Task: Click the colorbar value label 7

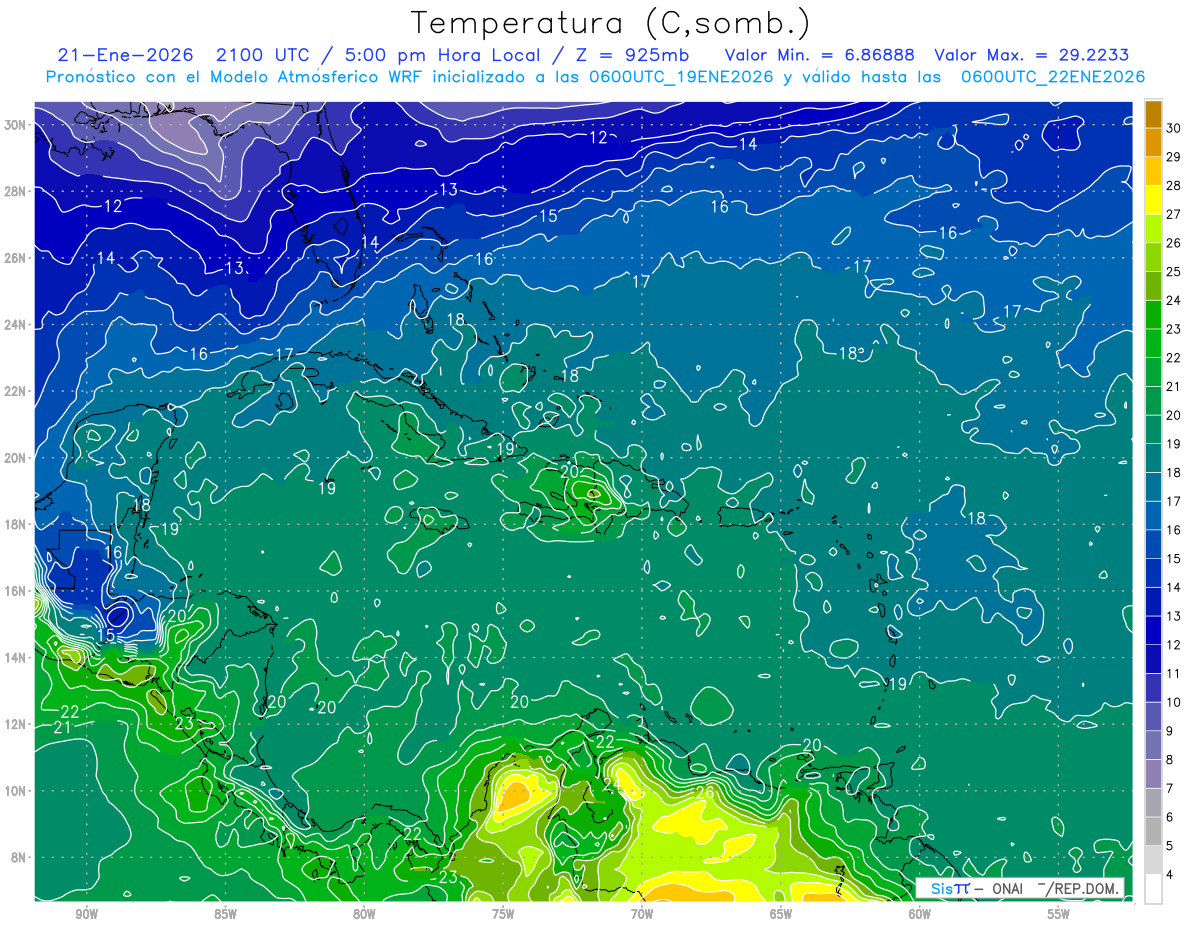Action: coord(1171,789)
